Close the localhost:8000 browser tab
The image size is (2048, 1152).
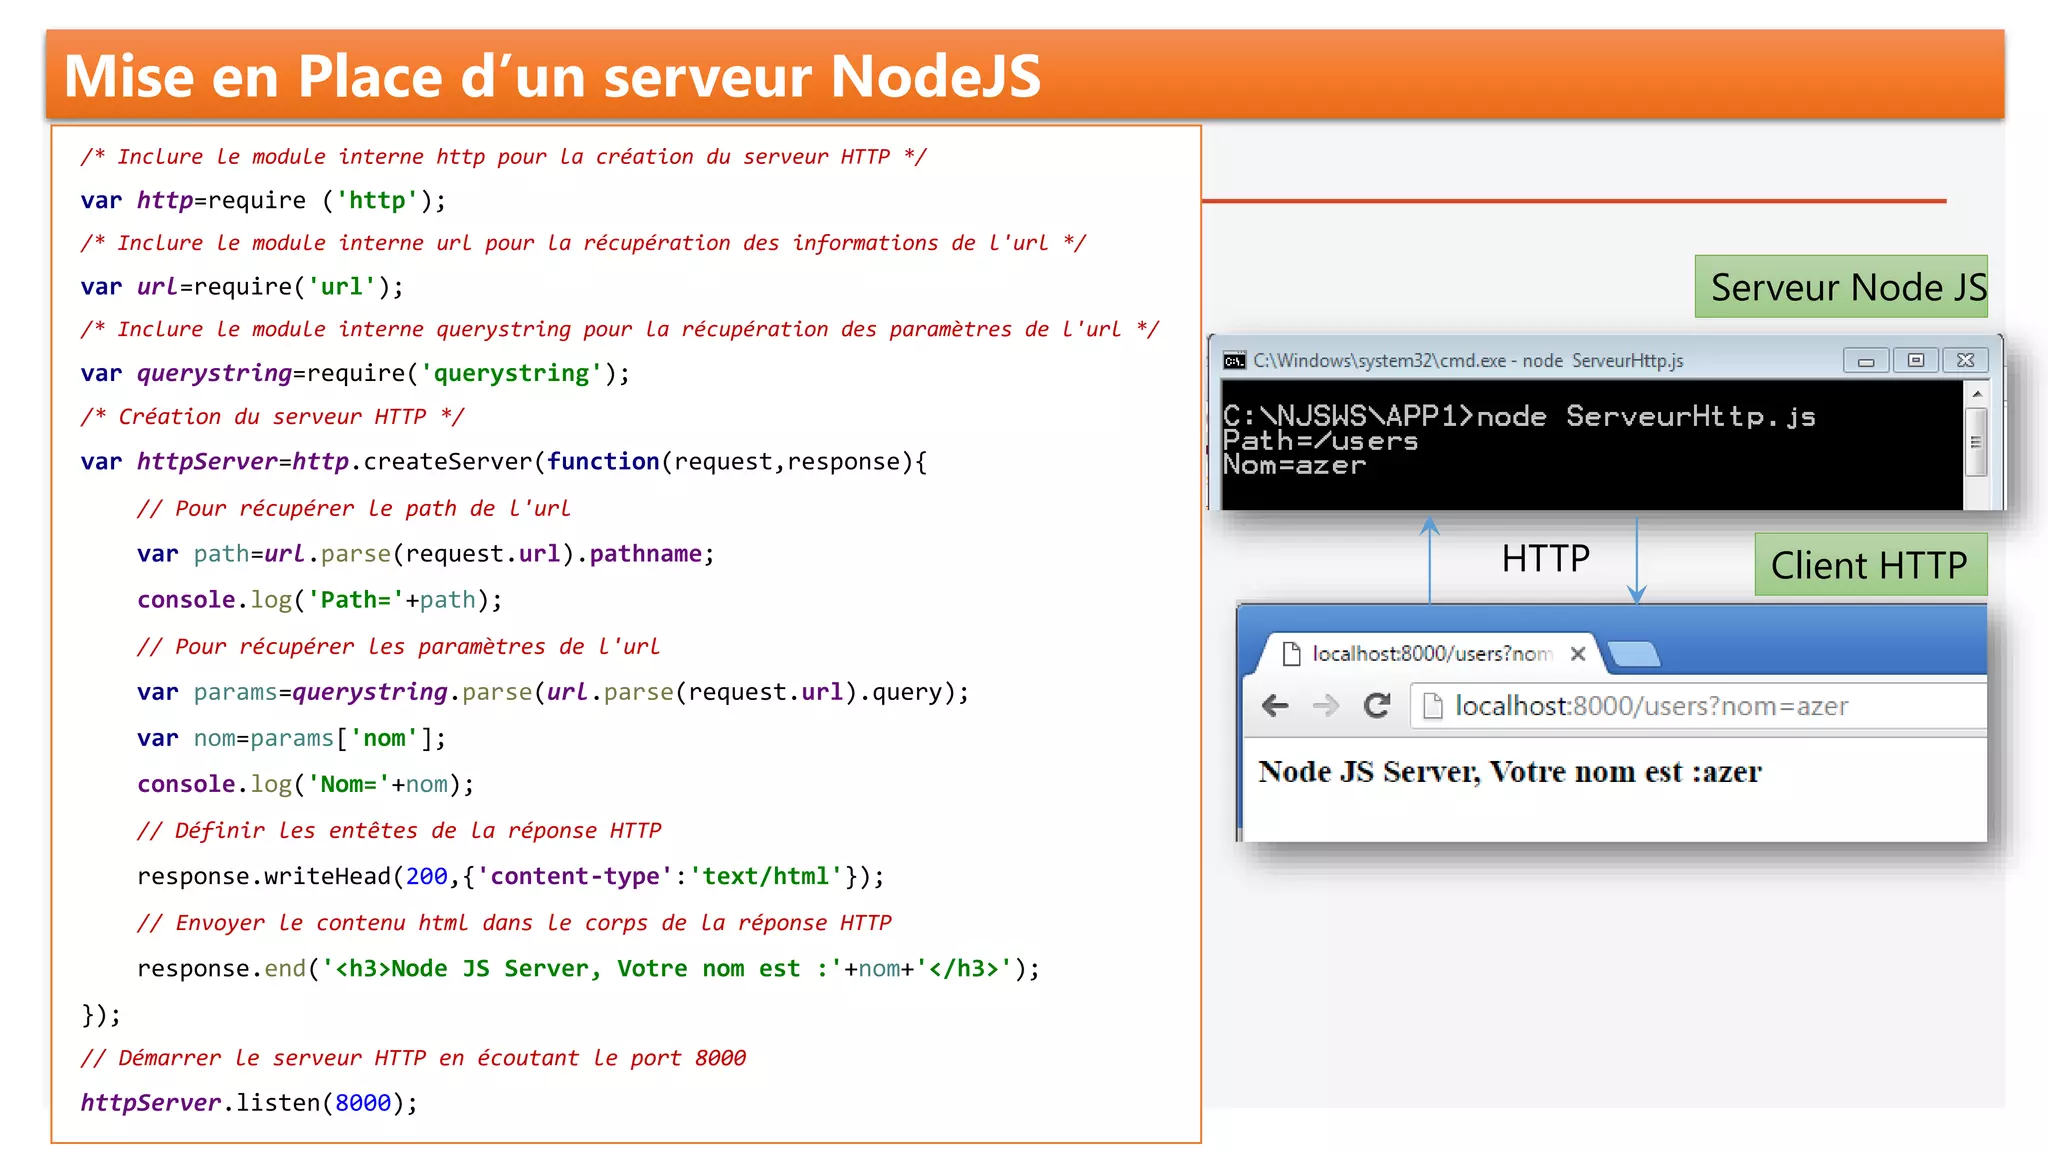[1578, 654]
